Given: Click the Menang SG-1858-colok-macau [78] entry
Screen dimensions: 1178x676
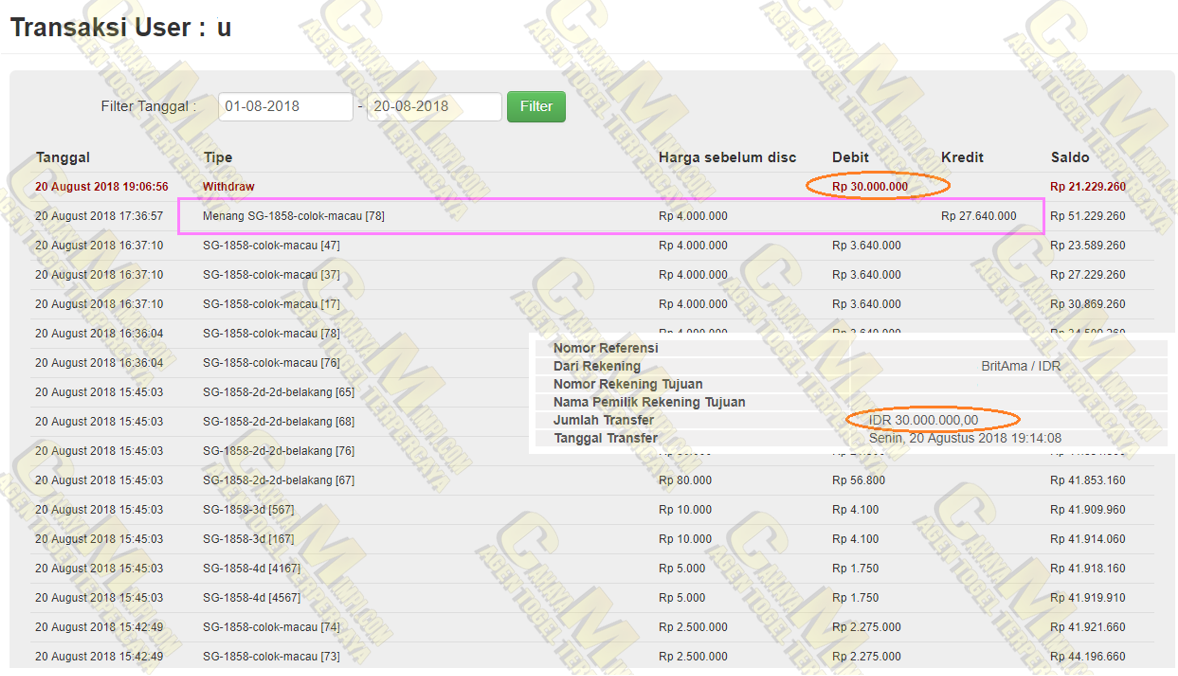Looking at the screenshot, I should 293,216.
